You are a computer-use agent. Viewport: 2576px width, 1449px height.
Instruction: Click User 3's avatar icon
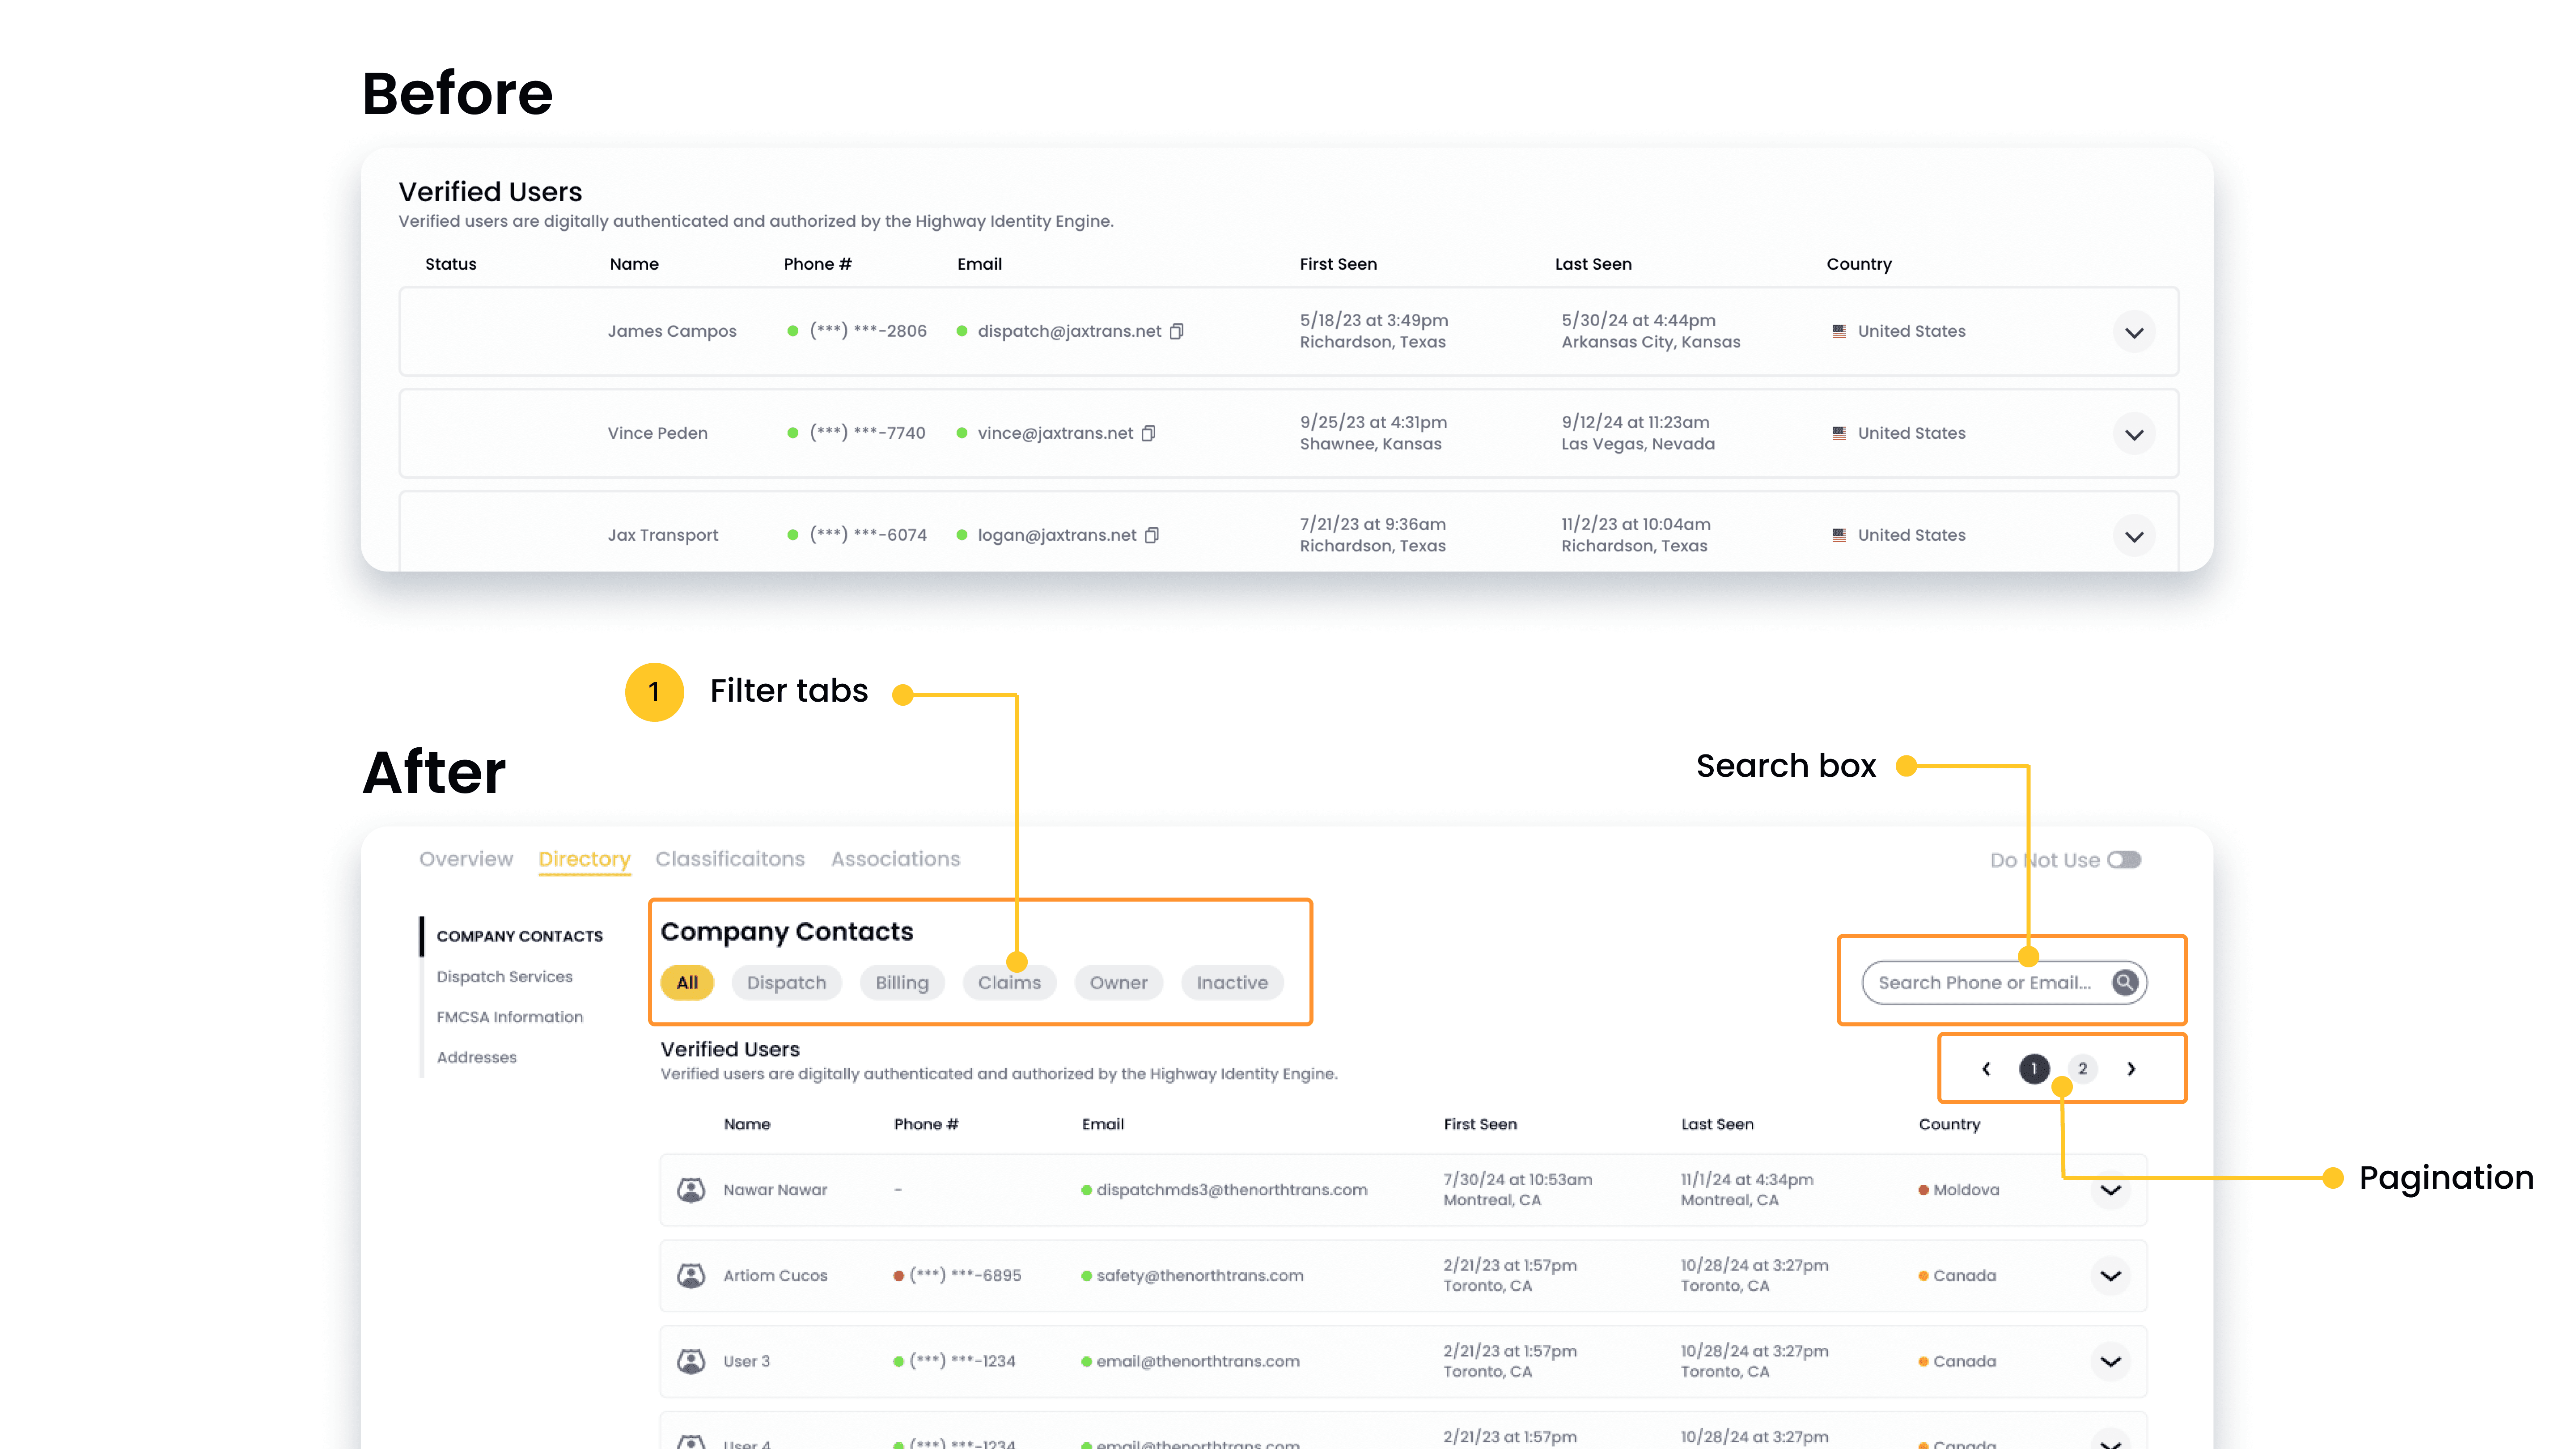[x=691, y=1361]
